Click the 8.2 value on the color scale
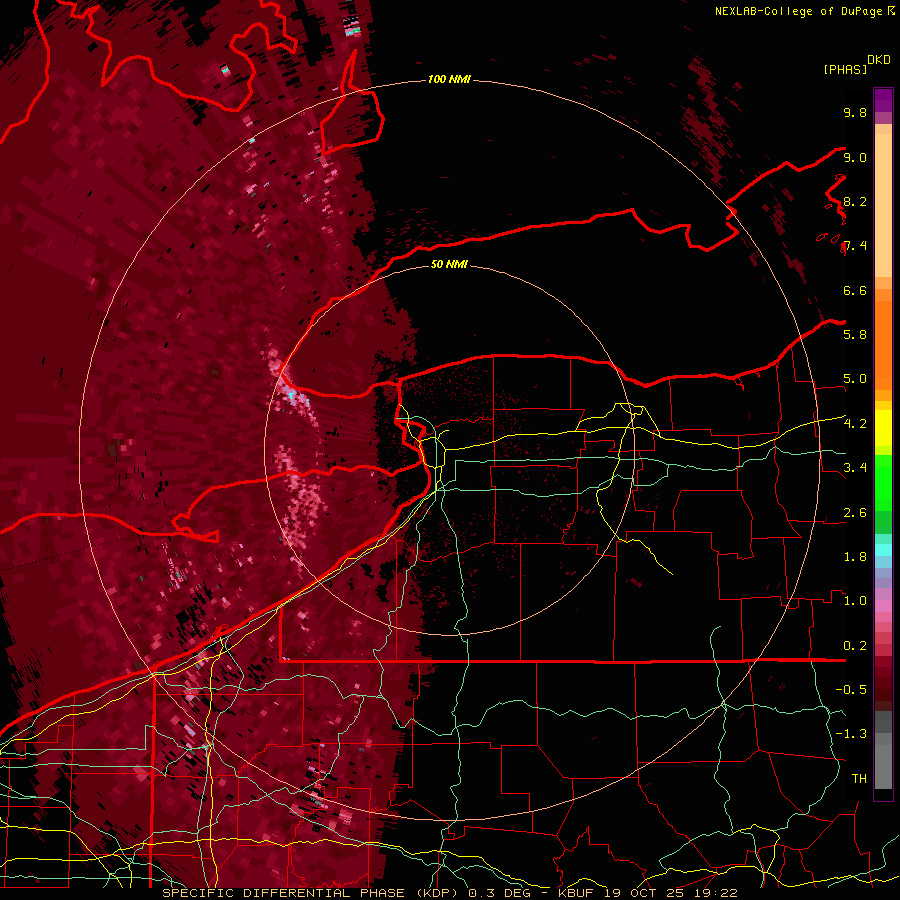The height and width of the screenshot is (900, 900). pyautogui.click(x=855, y=201)
